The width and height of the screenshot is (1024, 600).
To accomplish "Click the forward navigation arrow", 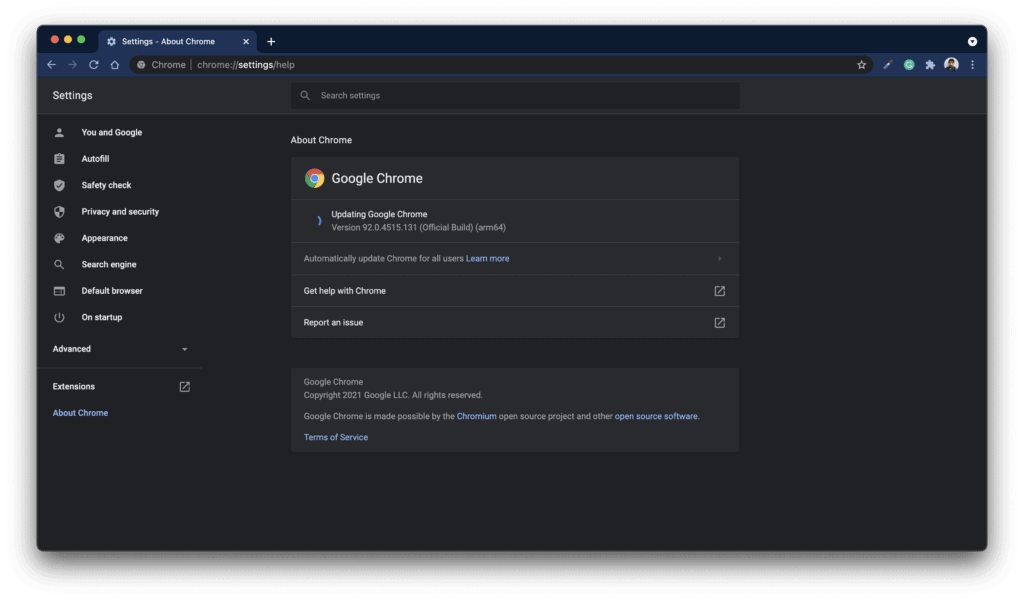I will pyautogui.click(x=72, y=65).
